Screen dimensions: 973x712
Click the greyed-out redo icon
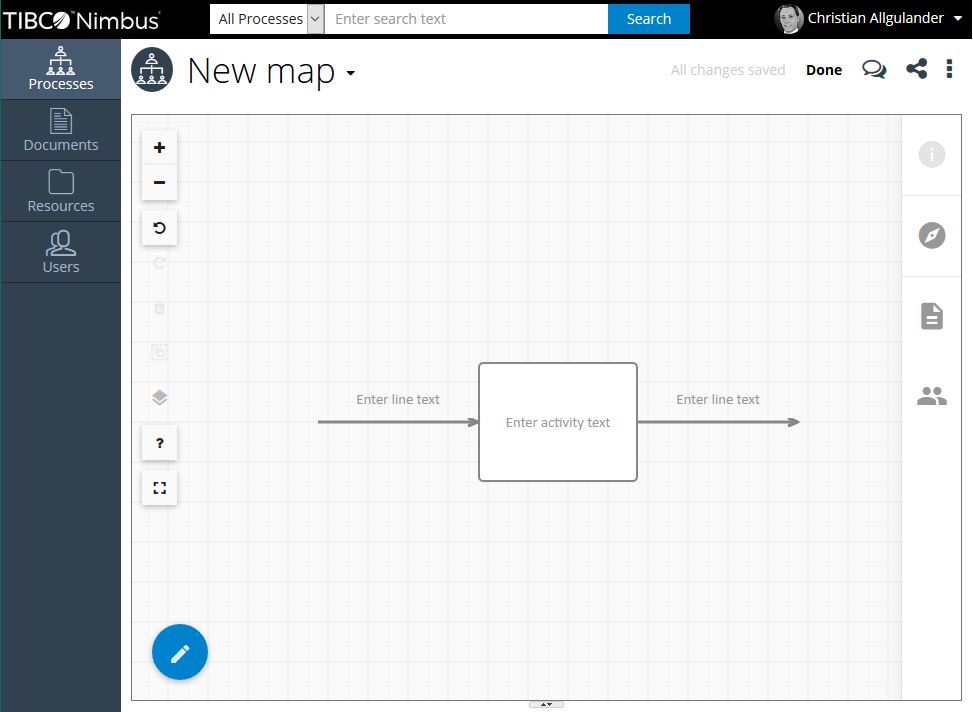point(159,263)
